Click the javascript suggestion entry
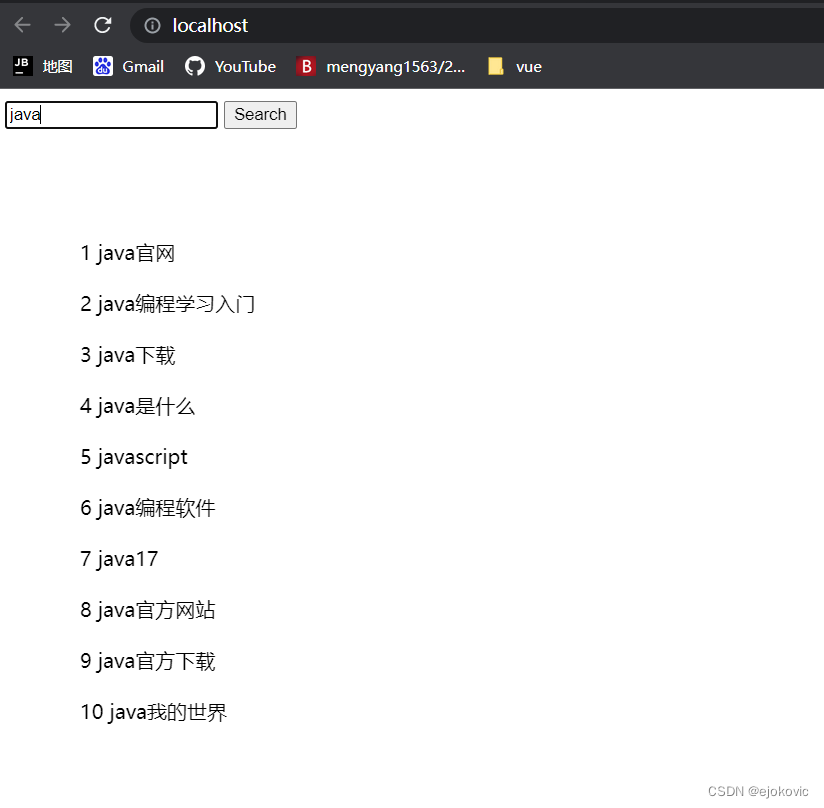 (x=134, y=457)
